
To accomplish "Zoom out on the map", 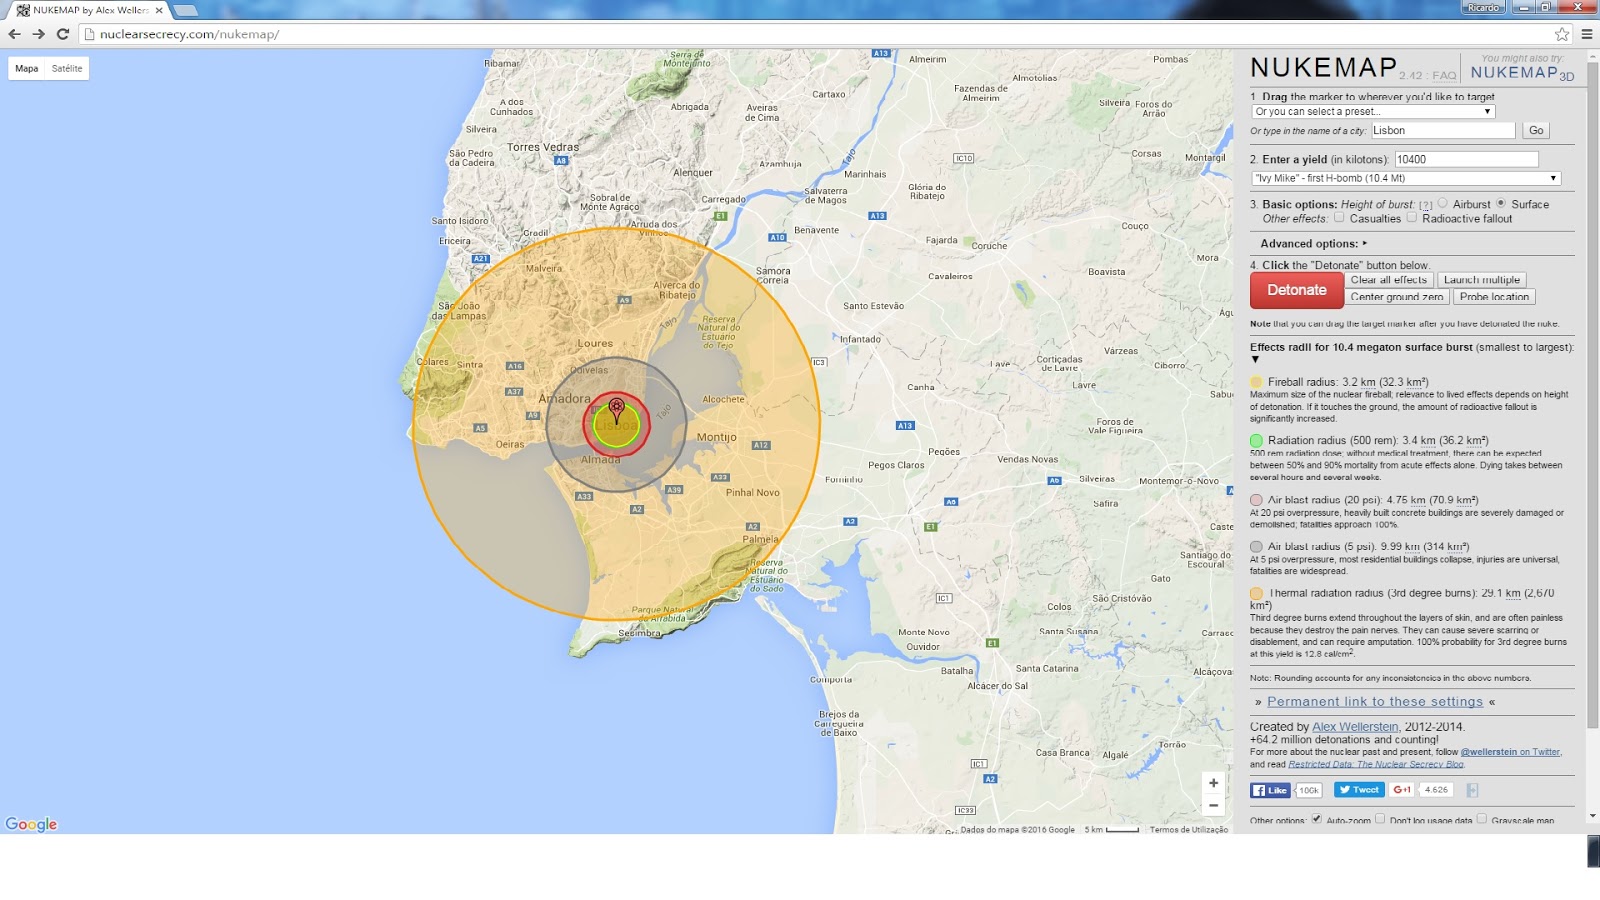I will (x=1213, y=806).
